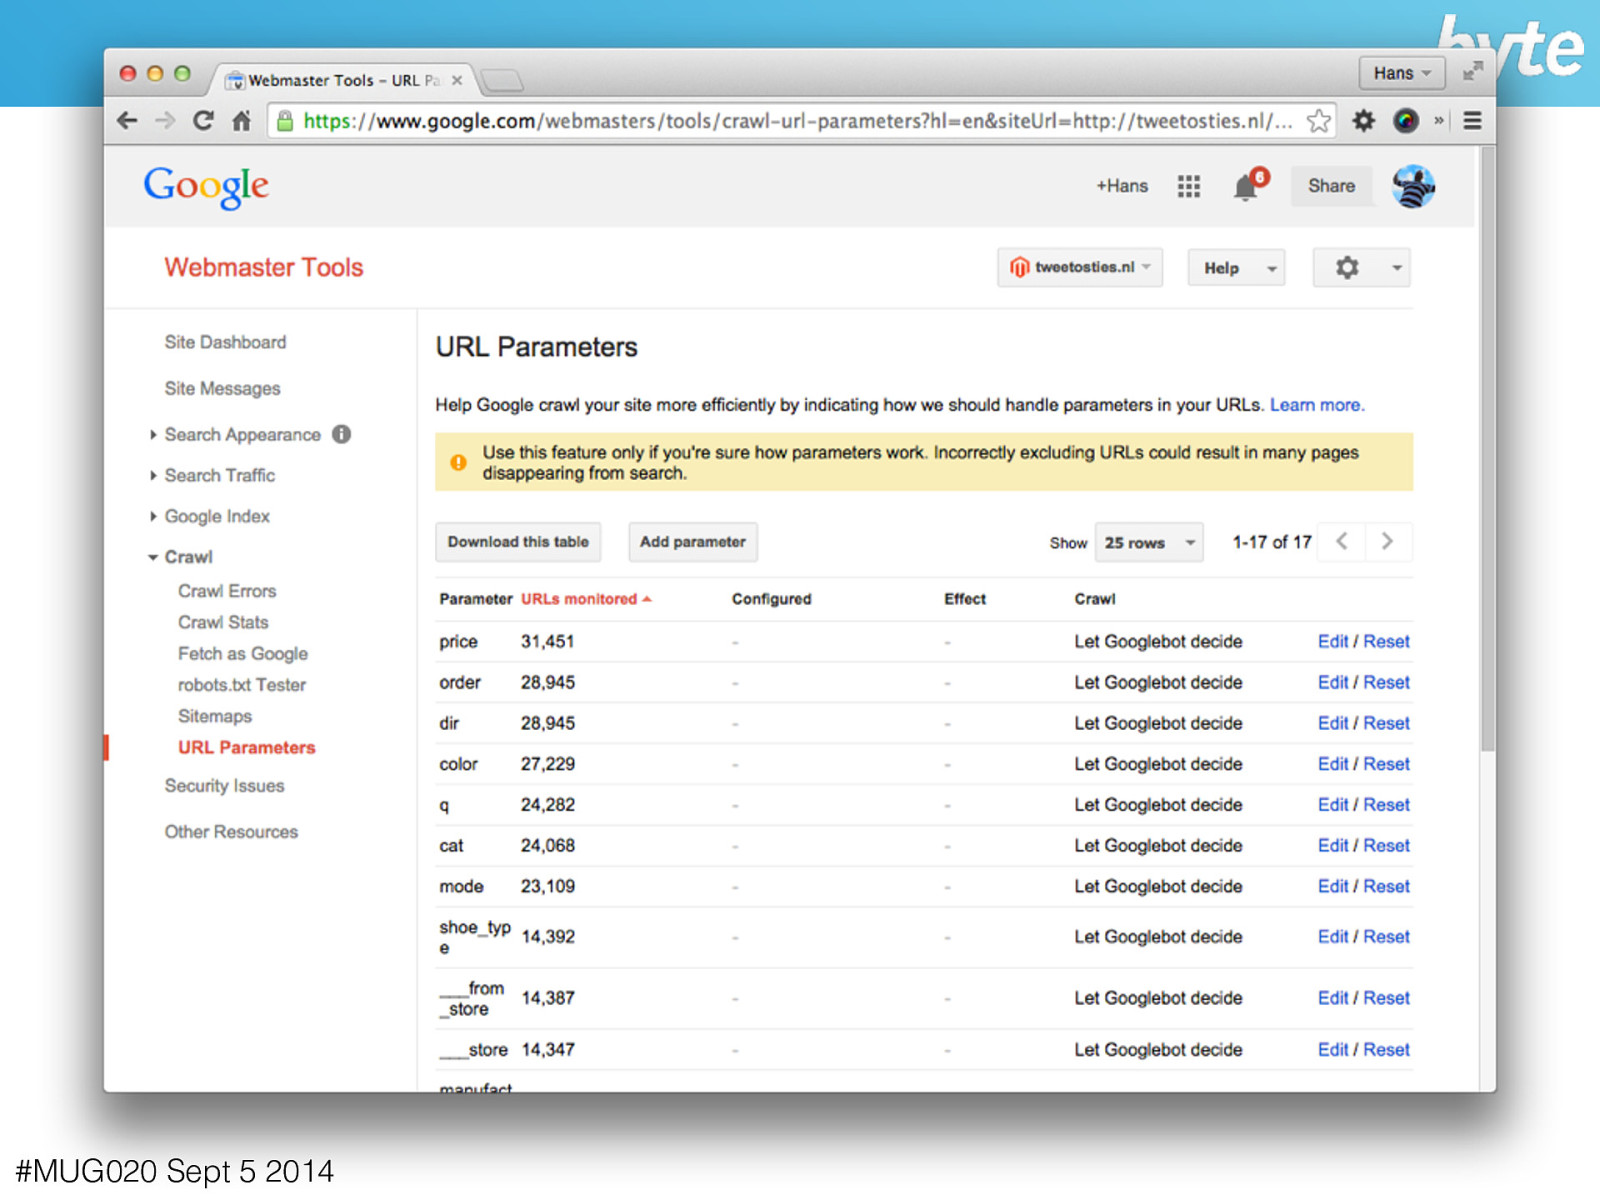Go to next page of table results
Viewport: 1600px width, 1200px height.
coord(1387,541)
